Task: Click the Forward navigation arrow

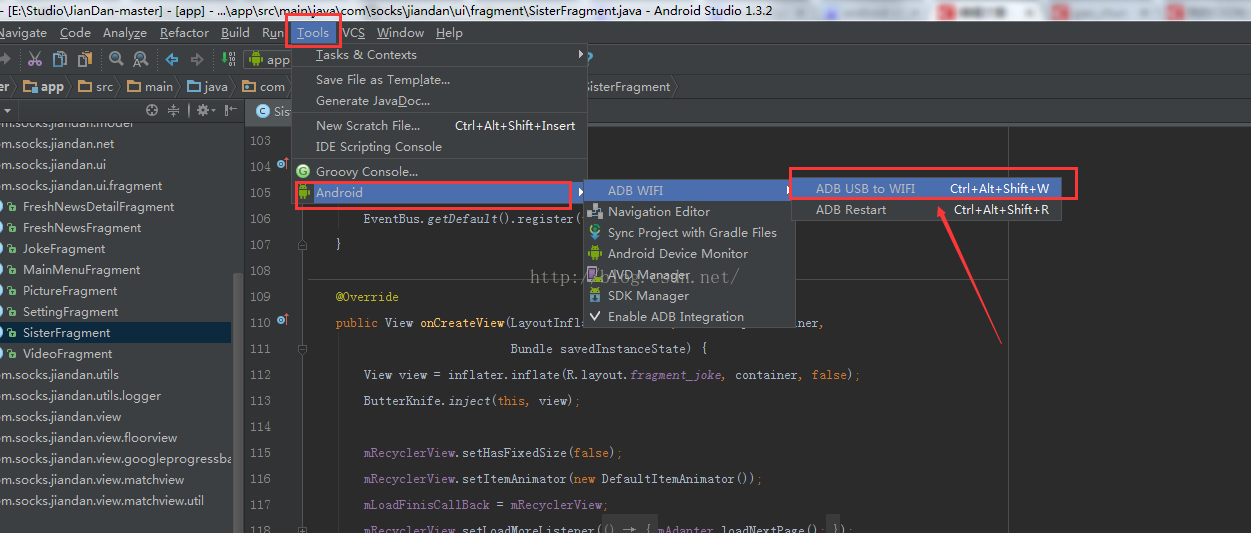Action: 197,59
